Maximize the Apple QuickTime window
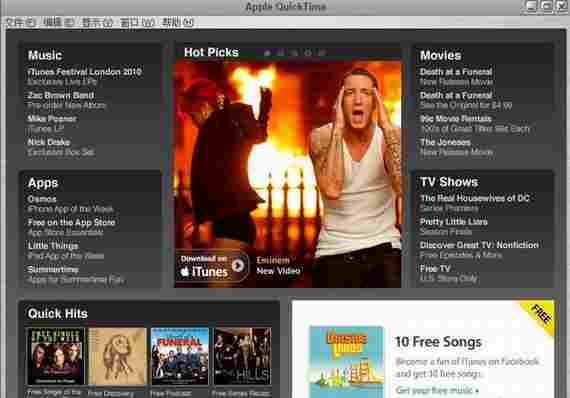This screenshot has height=398, width=570. pos(546,6)
